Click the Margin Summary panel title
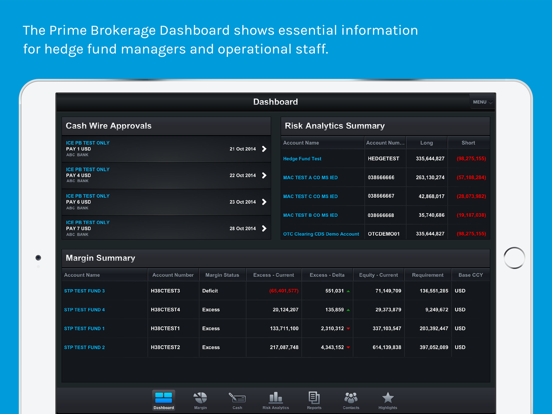552x414 pixels. click(100, 258)
